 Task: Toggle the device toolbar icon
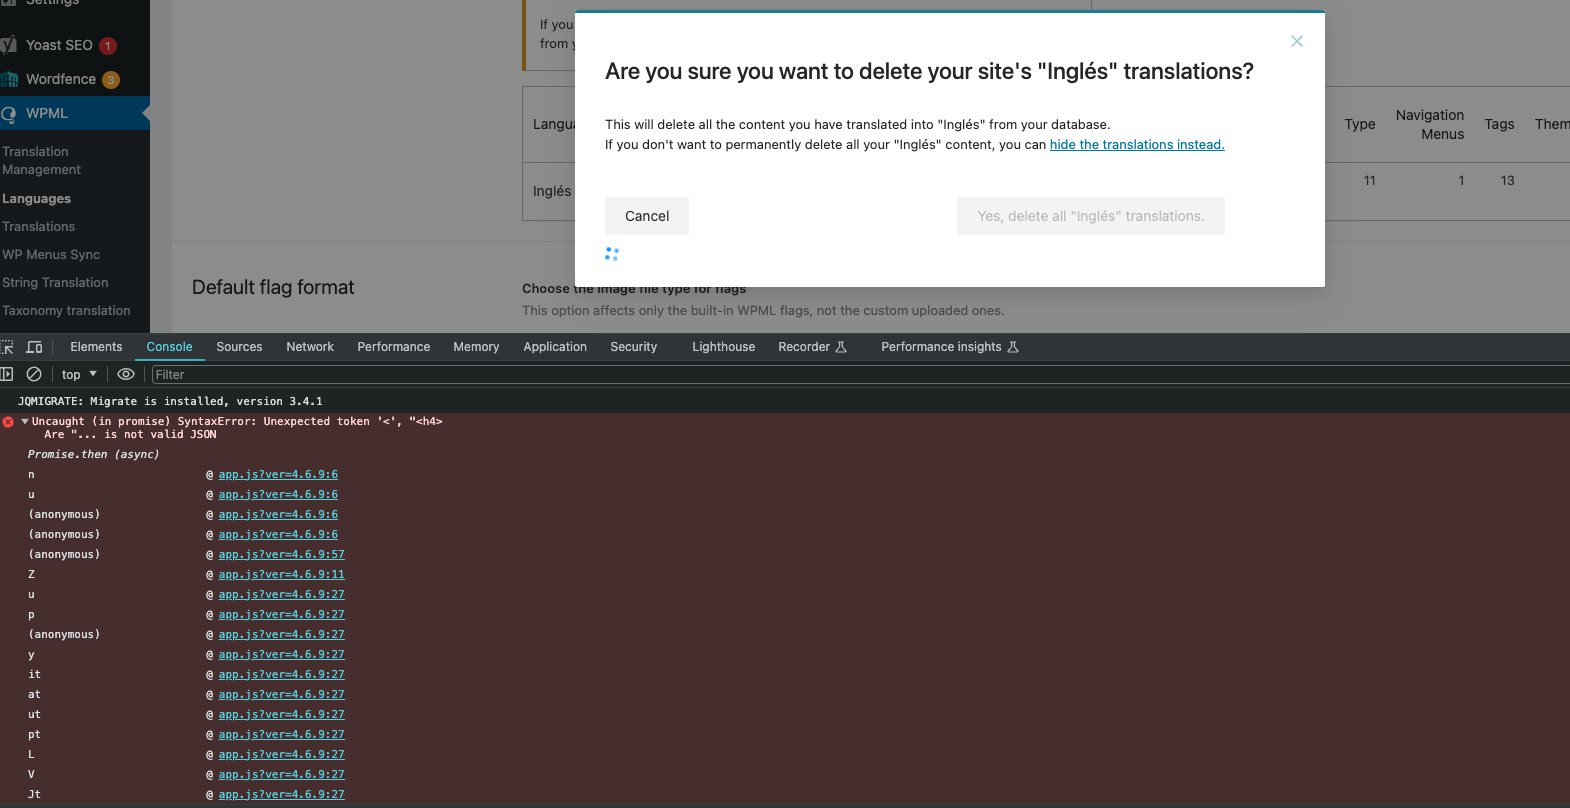(x=34, y=347)
